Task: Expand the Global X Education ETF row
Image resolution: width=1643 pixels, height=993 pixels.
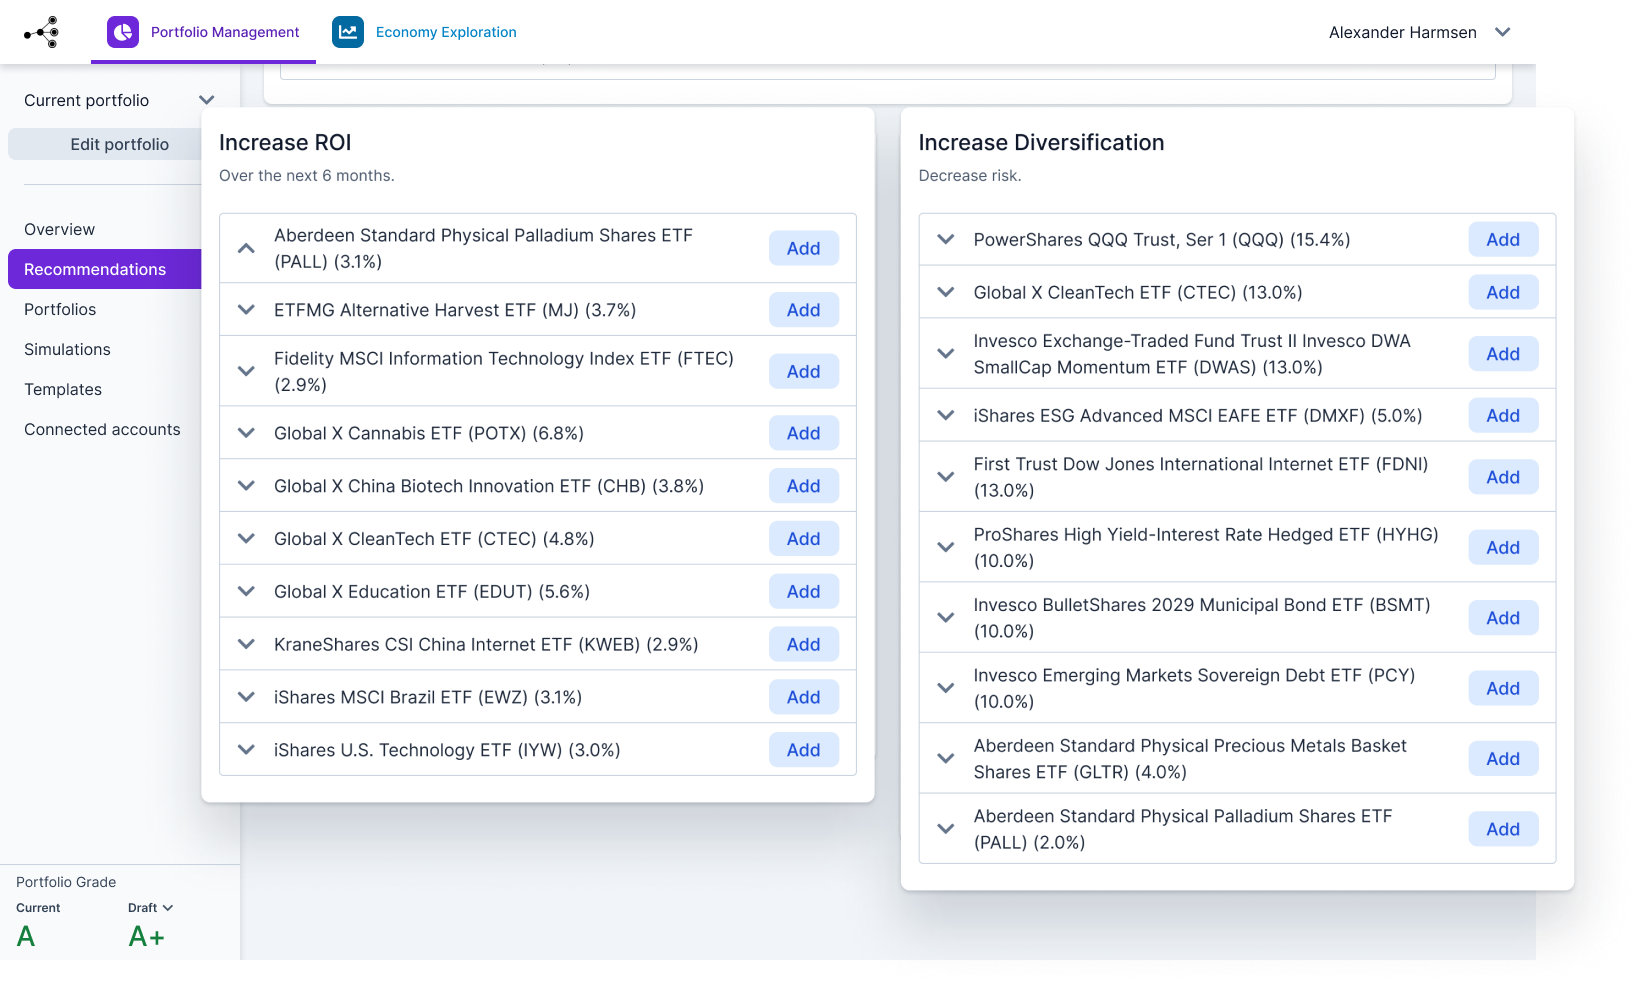Action: (x=246, y=592)
